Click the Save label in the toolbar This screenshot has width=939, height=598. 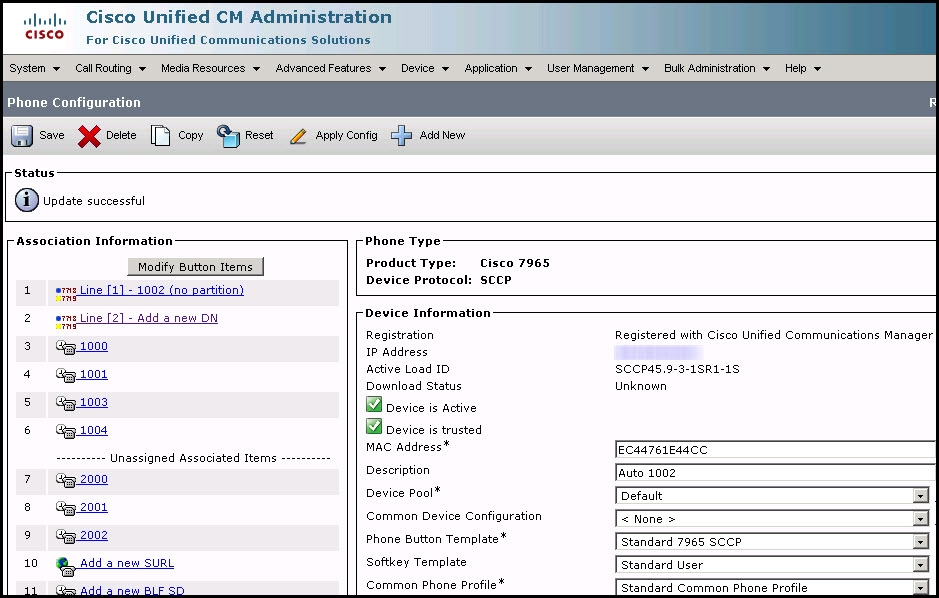point(52,135)
